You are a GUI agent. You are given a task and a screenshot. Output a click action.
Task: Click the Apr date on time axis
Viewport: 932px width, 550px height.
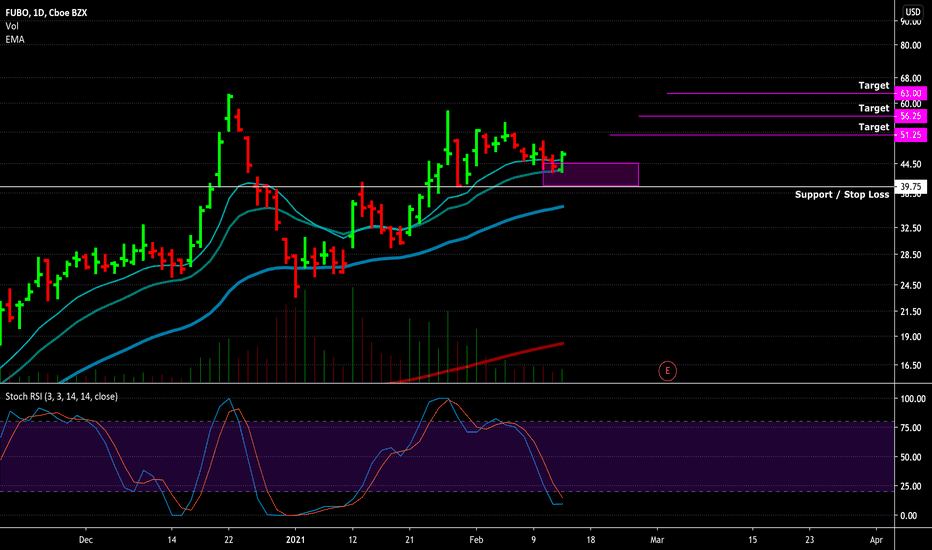point(876,540)
